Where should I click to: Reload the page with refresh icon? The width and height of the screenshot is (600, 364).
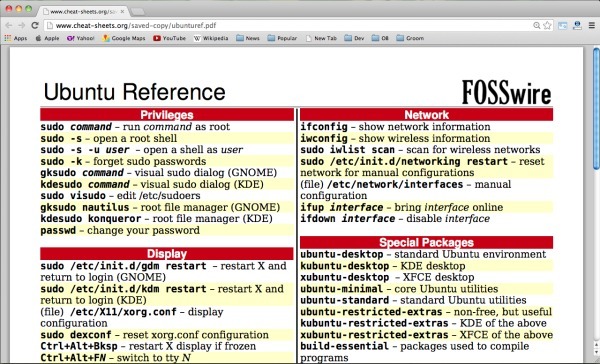(x=35, y=25)
